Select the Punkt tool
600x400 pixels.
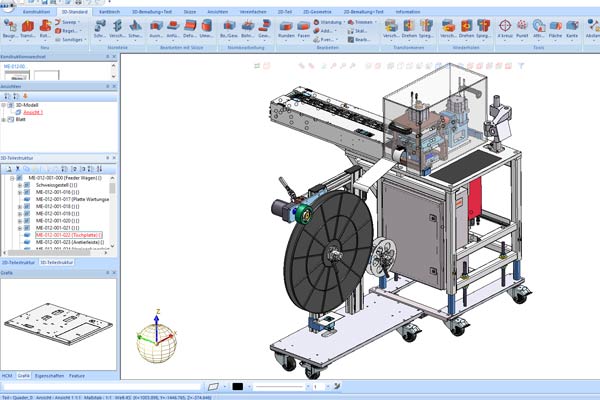pos(522,29)
